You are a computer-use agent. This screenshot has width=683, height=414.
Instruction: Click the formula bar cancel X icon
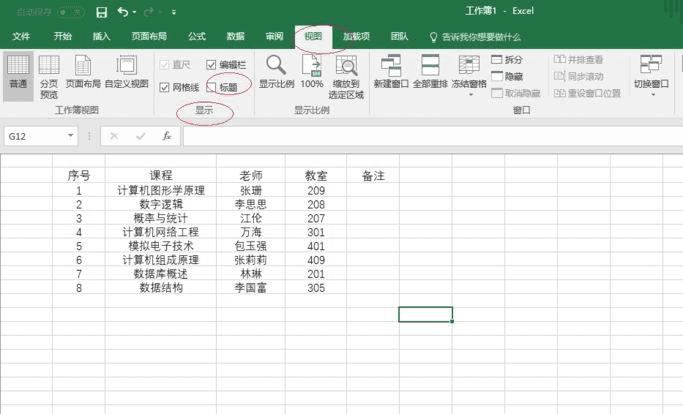point(114,136)
